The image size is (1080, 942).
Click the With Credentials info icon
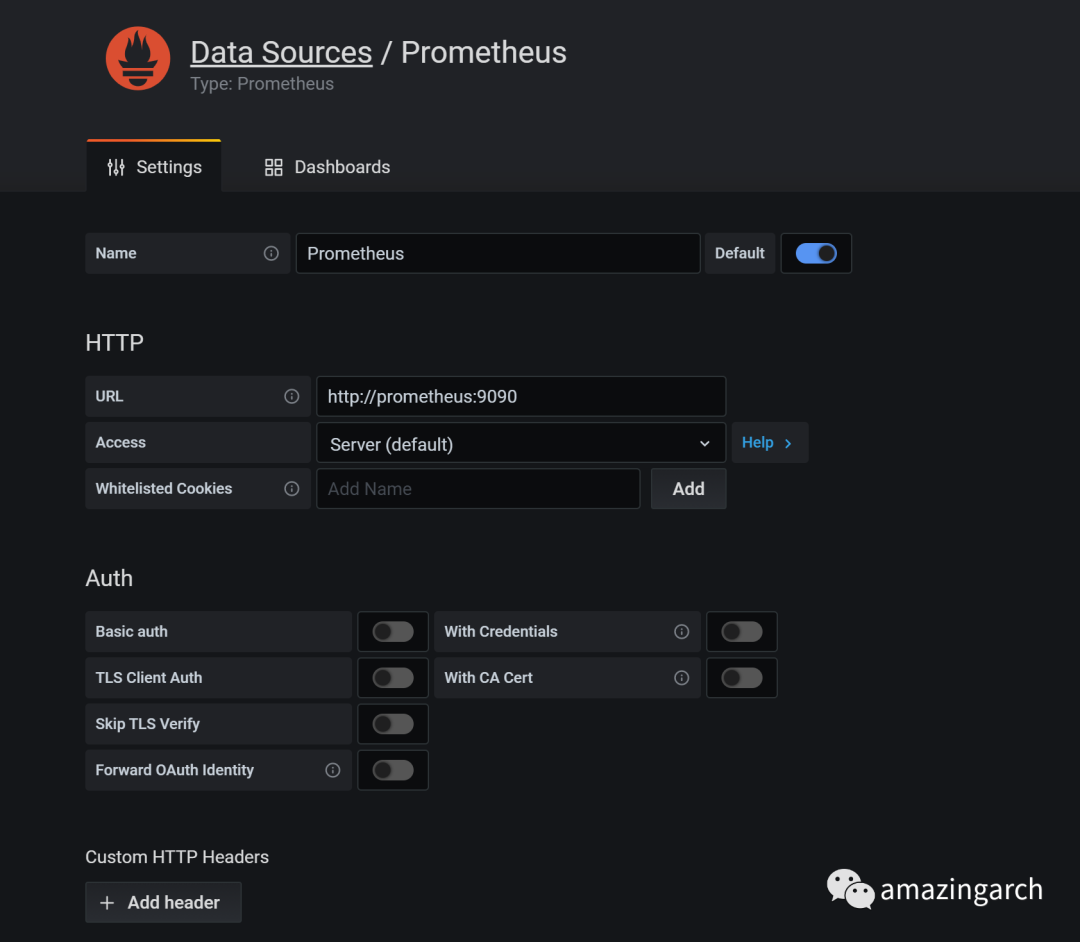click(682, 632)
